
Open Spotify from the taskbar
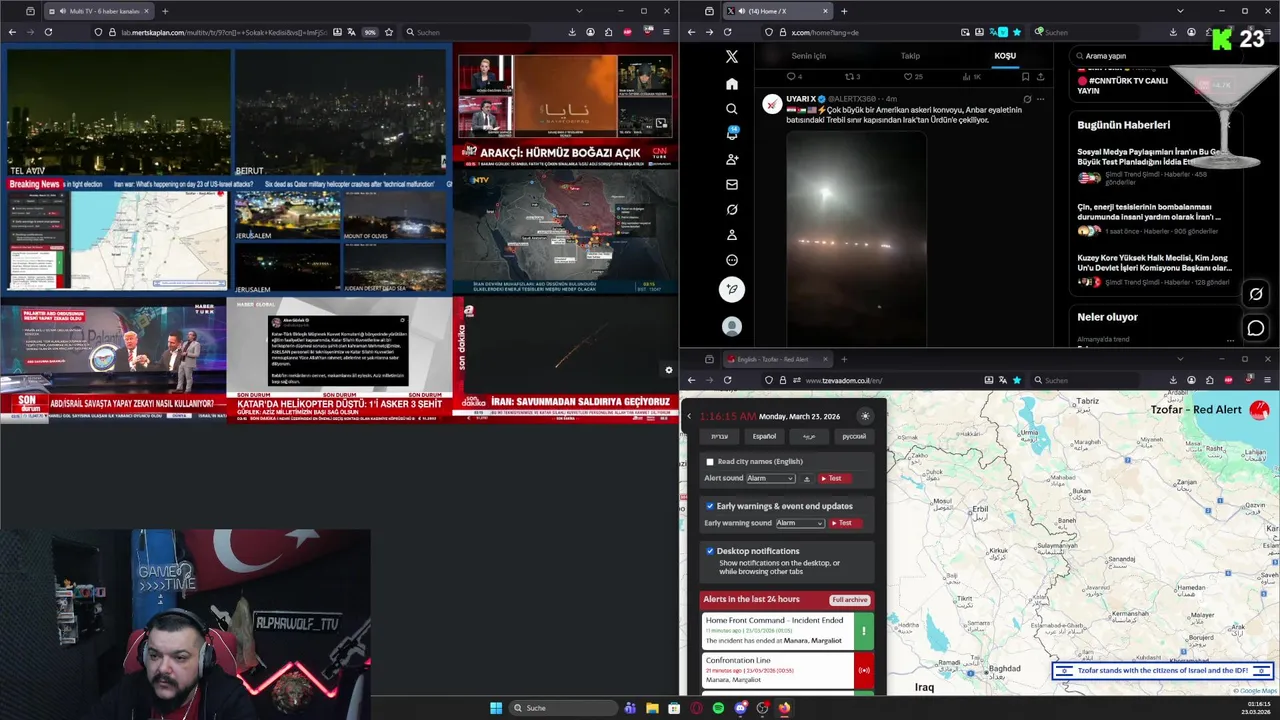pos(718,708)
